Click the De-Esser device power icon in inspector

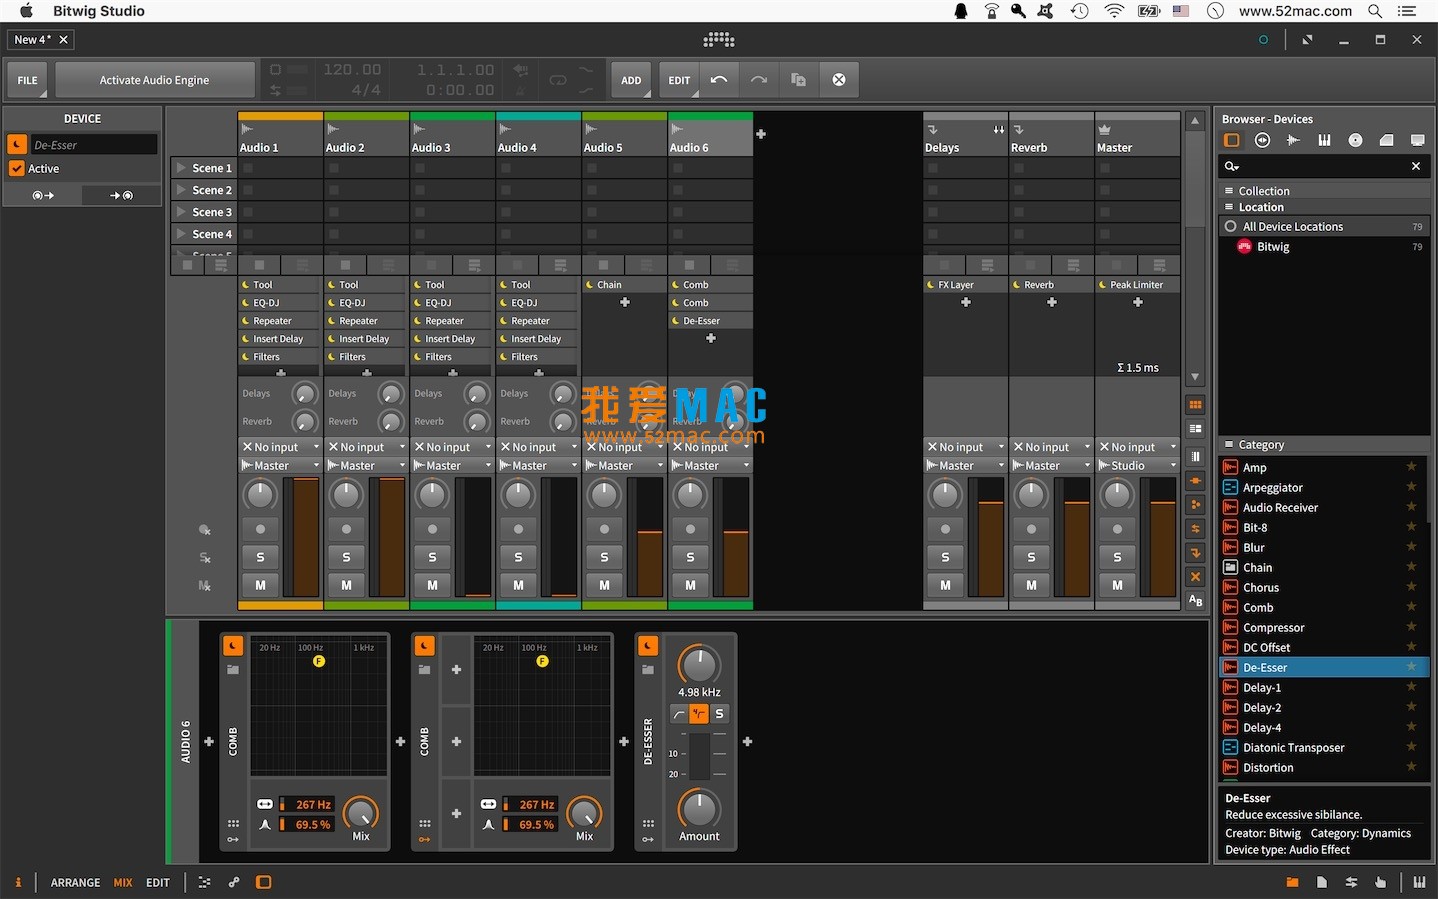point(17,145)
